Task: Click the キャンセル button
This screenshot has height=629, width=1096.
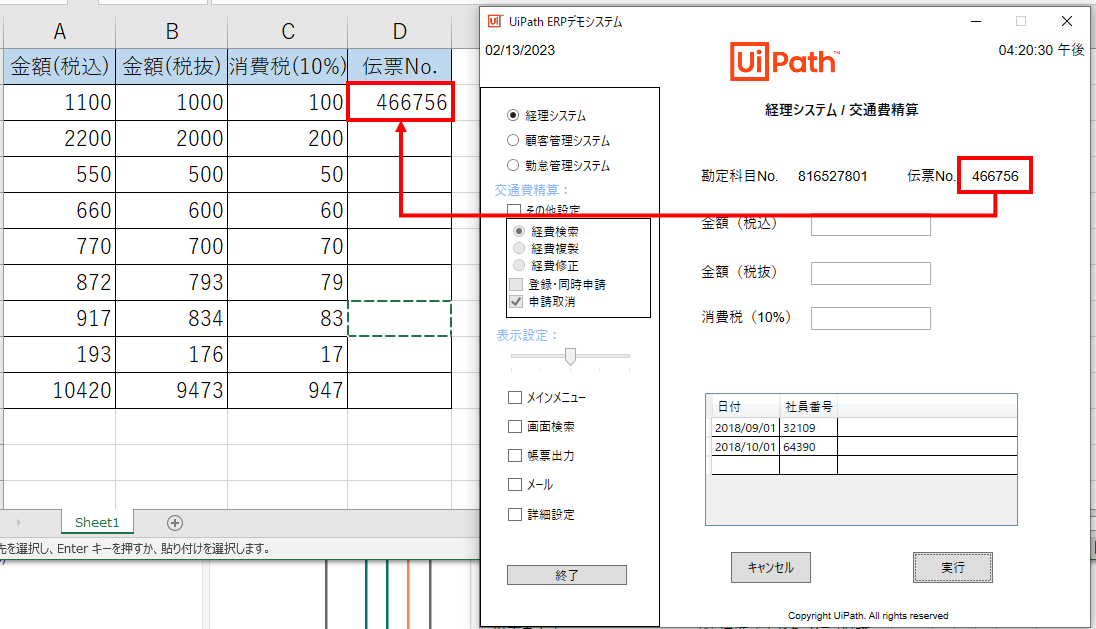Action: point(771,567)
